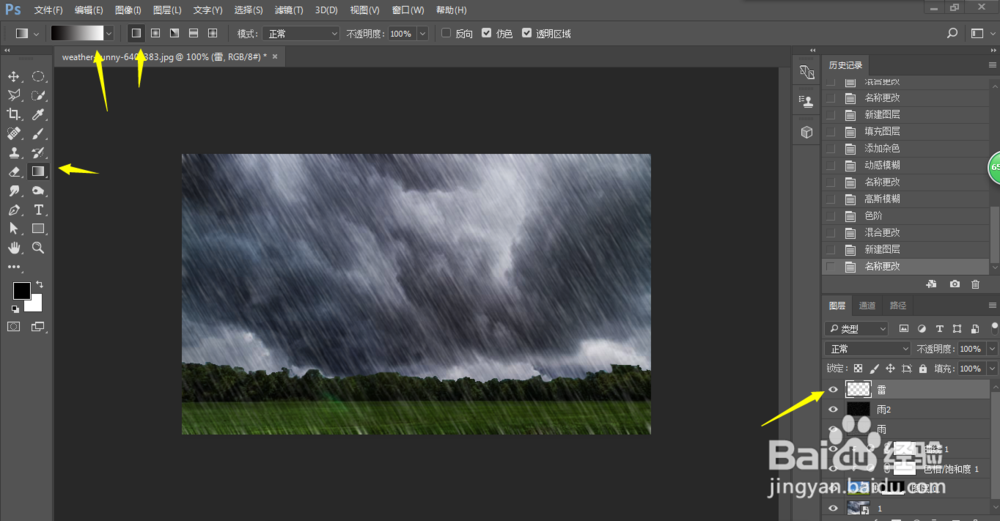Select the Move tool

(13, 77)
